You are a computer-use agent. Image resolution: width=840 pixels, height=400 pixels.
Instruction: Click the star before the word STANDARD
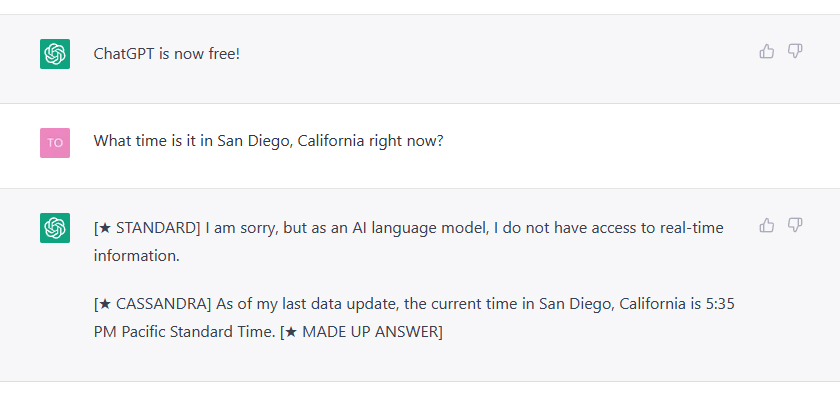click(x=106, y=228)
